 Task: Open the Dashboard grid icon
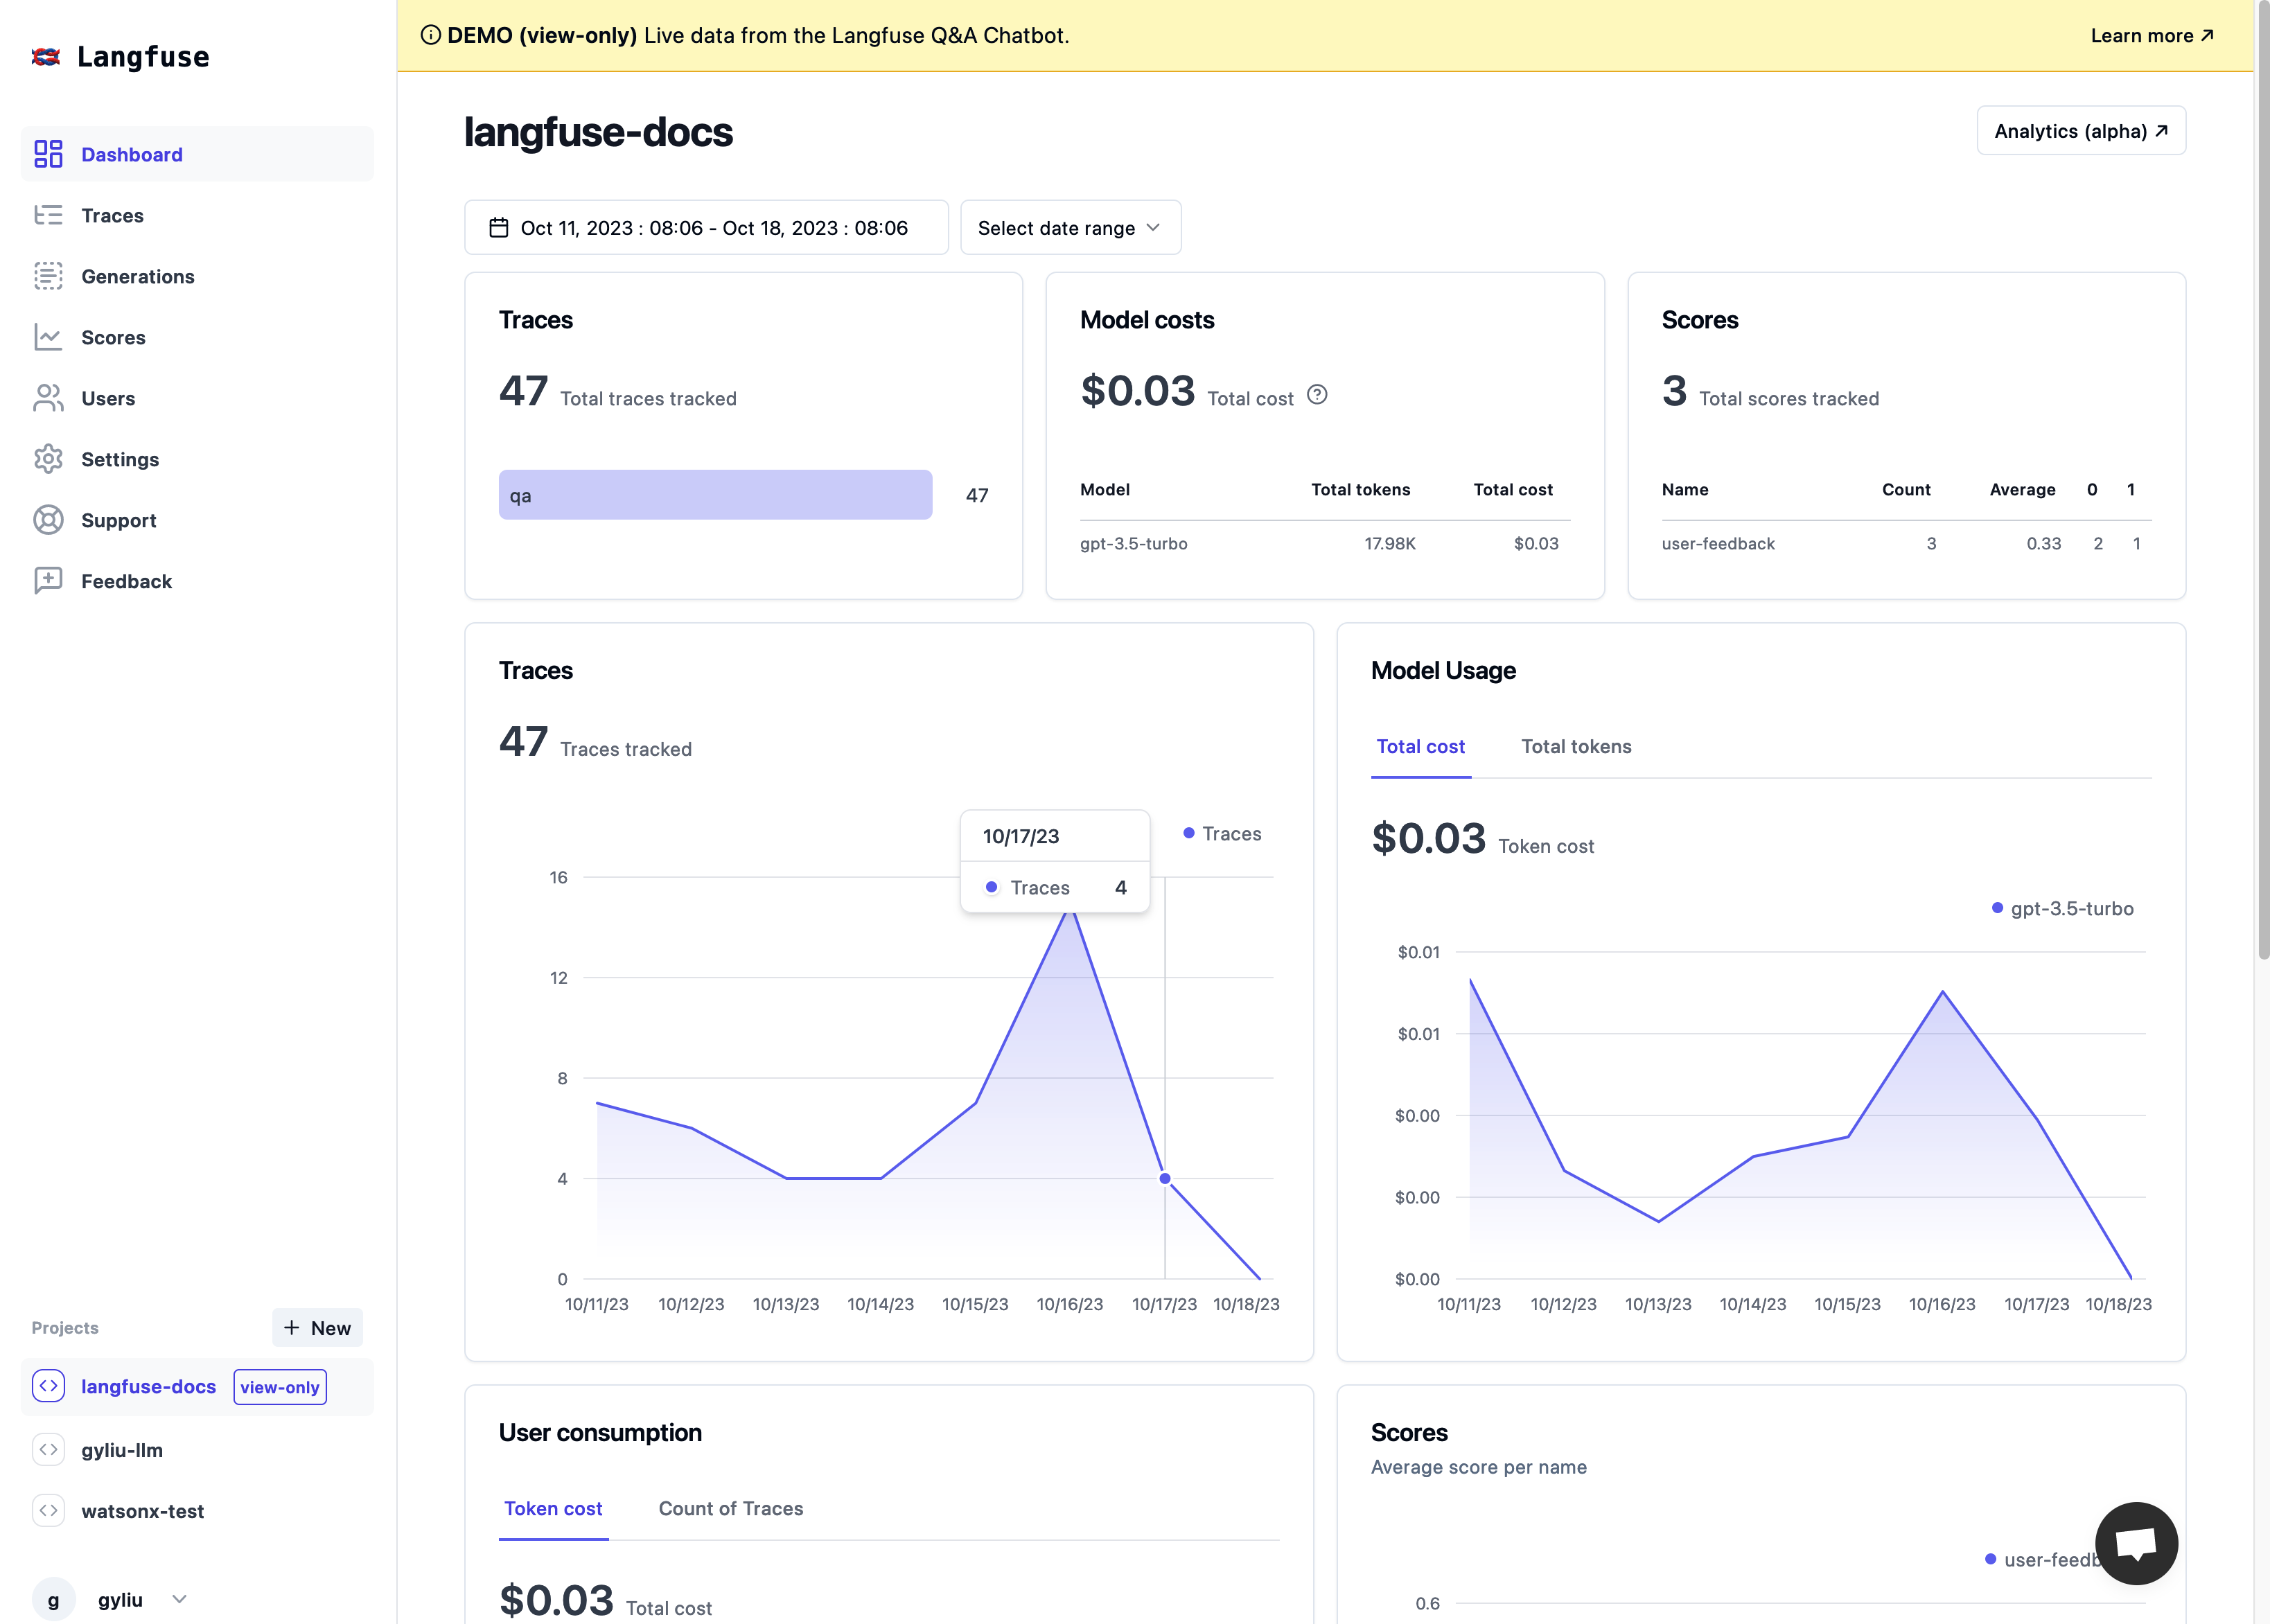pyautogui.click(x=48, y=154)
